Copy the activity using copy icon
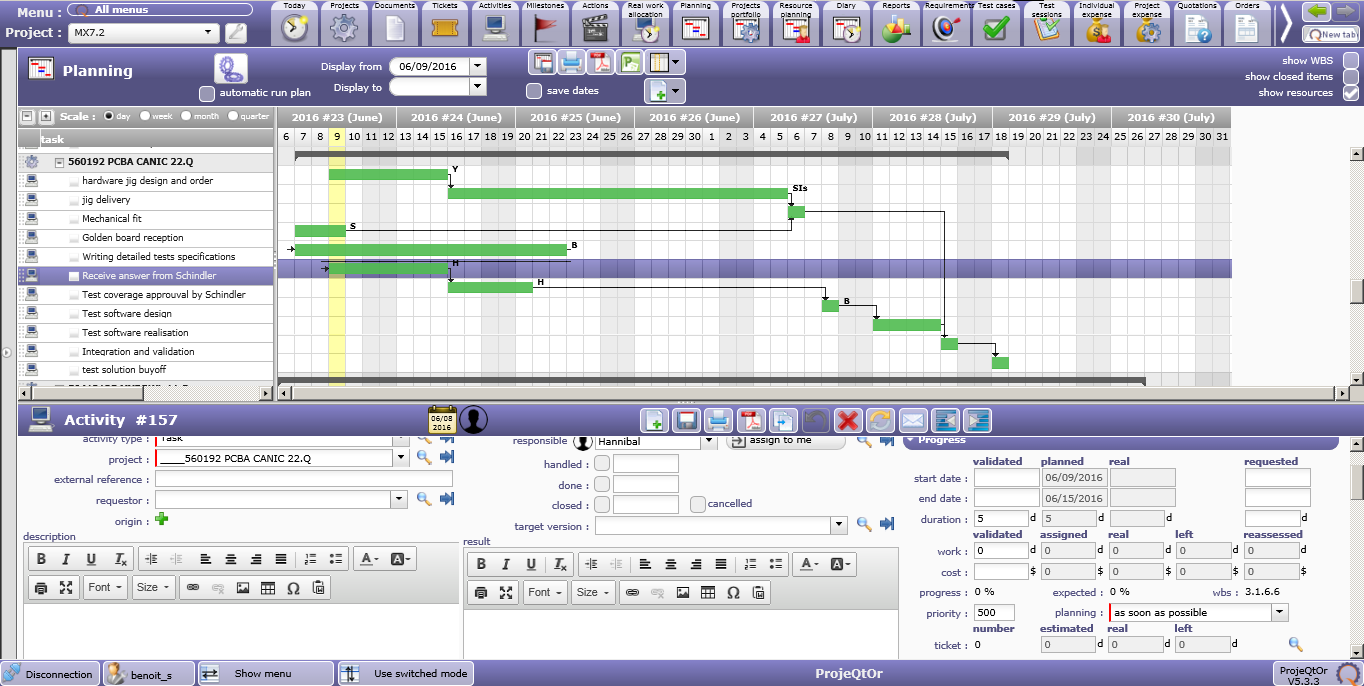The width and height of the screenshot is (1364, 686). click(x=784, y=420)
